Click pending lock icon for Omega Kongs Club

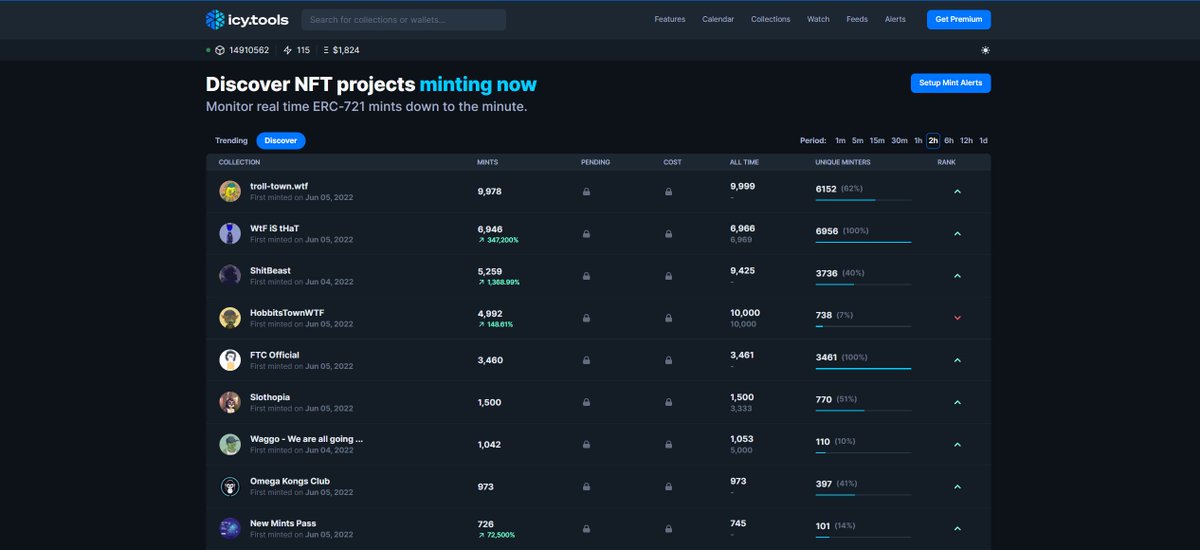pos(586,486)
